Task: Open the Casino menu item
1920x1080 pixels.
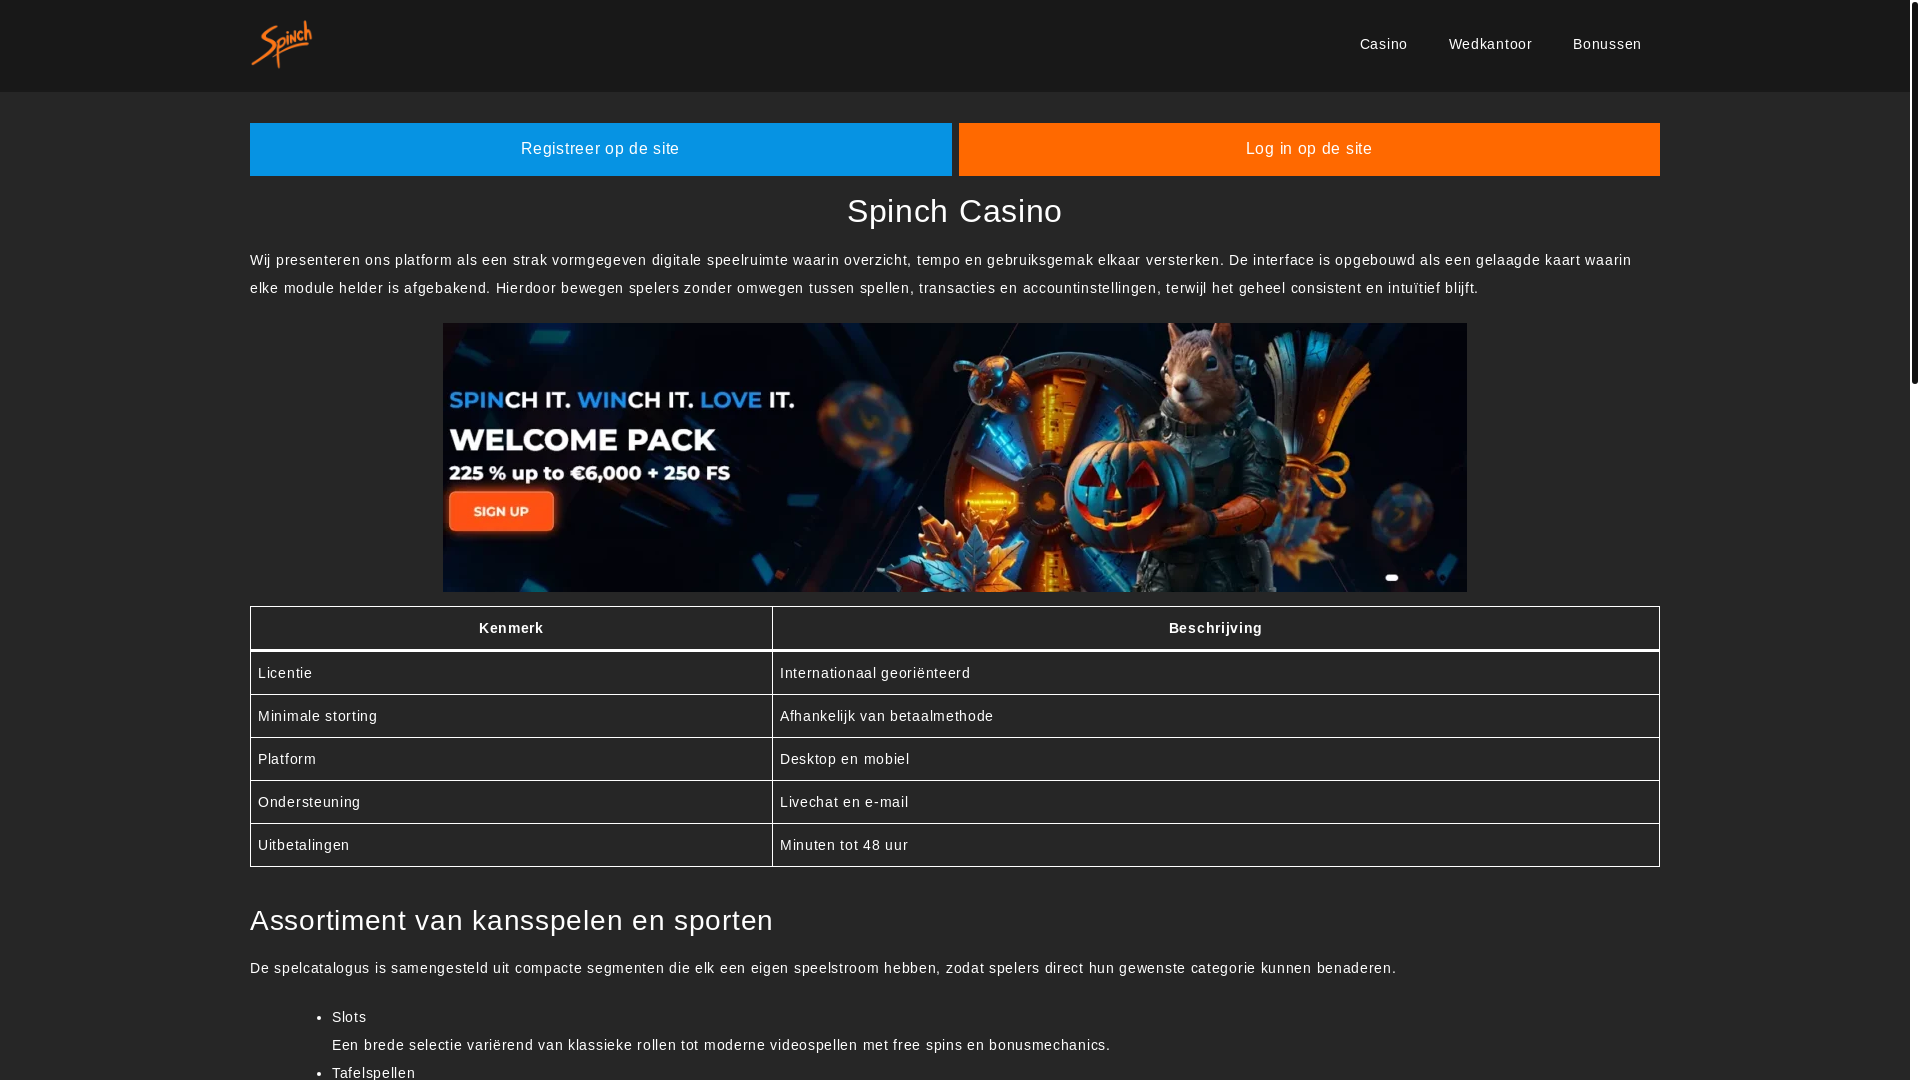Action: tap(1383, 44)
